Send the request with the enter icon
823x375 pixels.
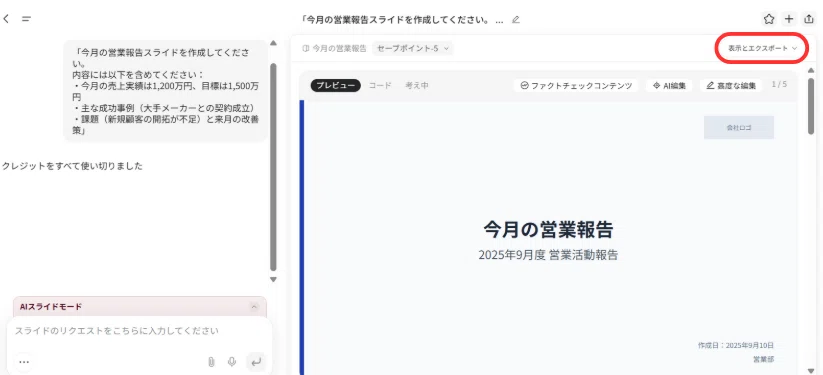point(256,362)
